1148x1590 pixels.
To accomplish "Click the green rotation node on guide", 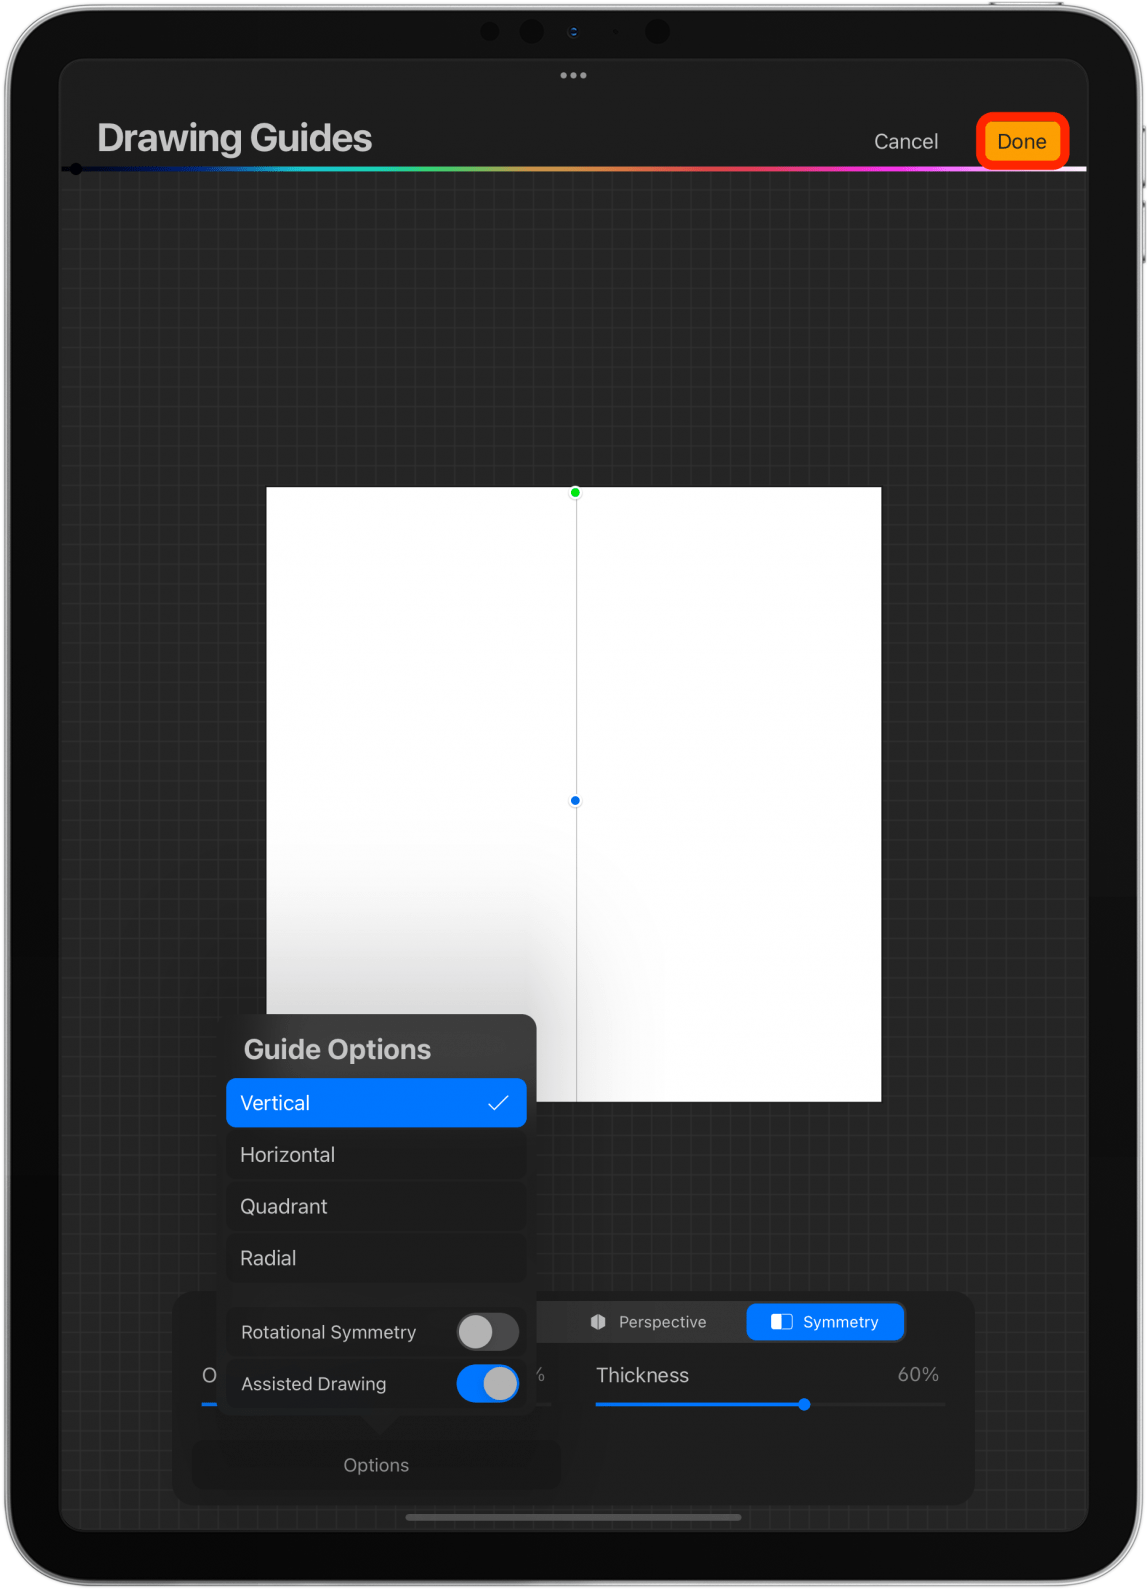I will click(x=575, y=492).
